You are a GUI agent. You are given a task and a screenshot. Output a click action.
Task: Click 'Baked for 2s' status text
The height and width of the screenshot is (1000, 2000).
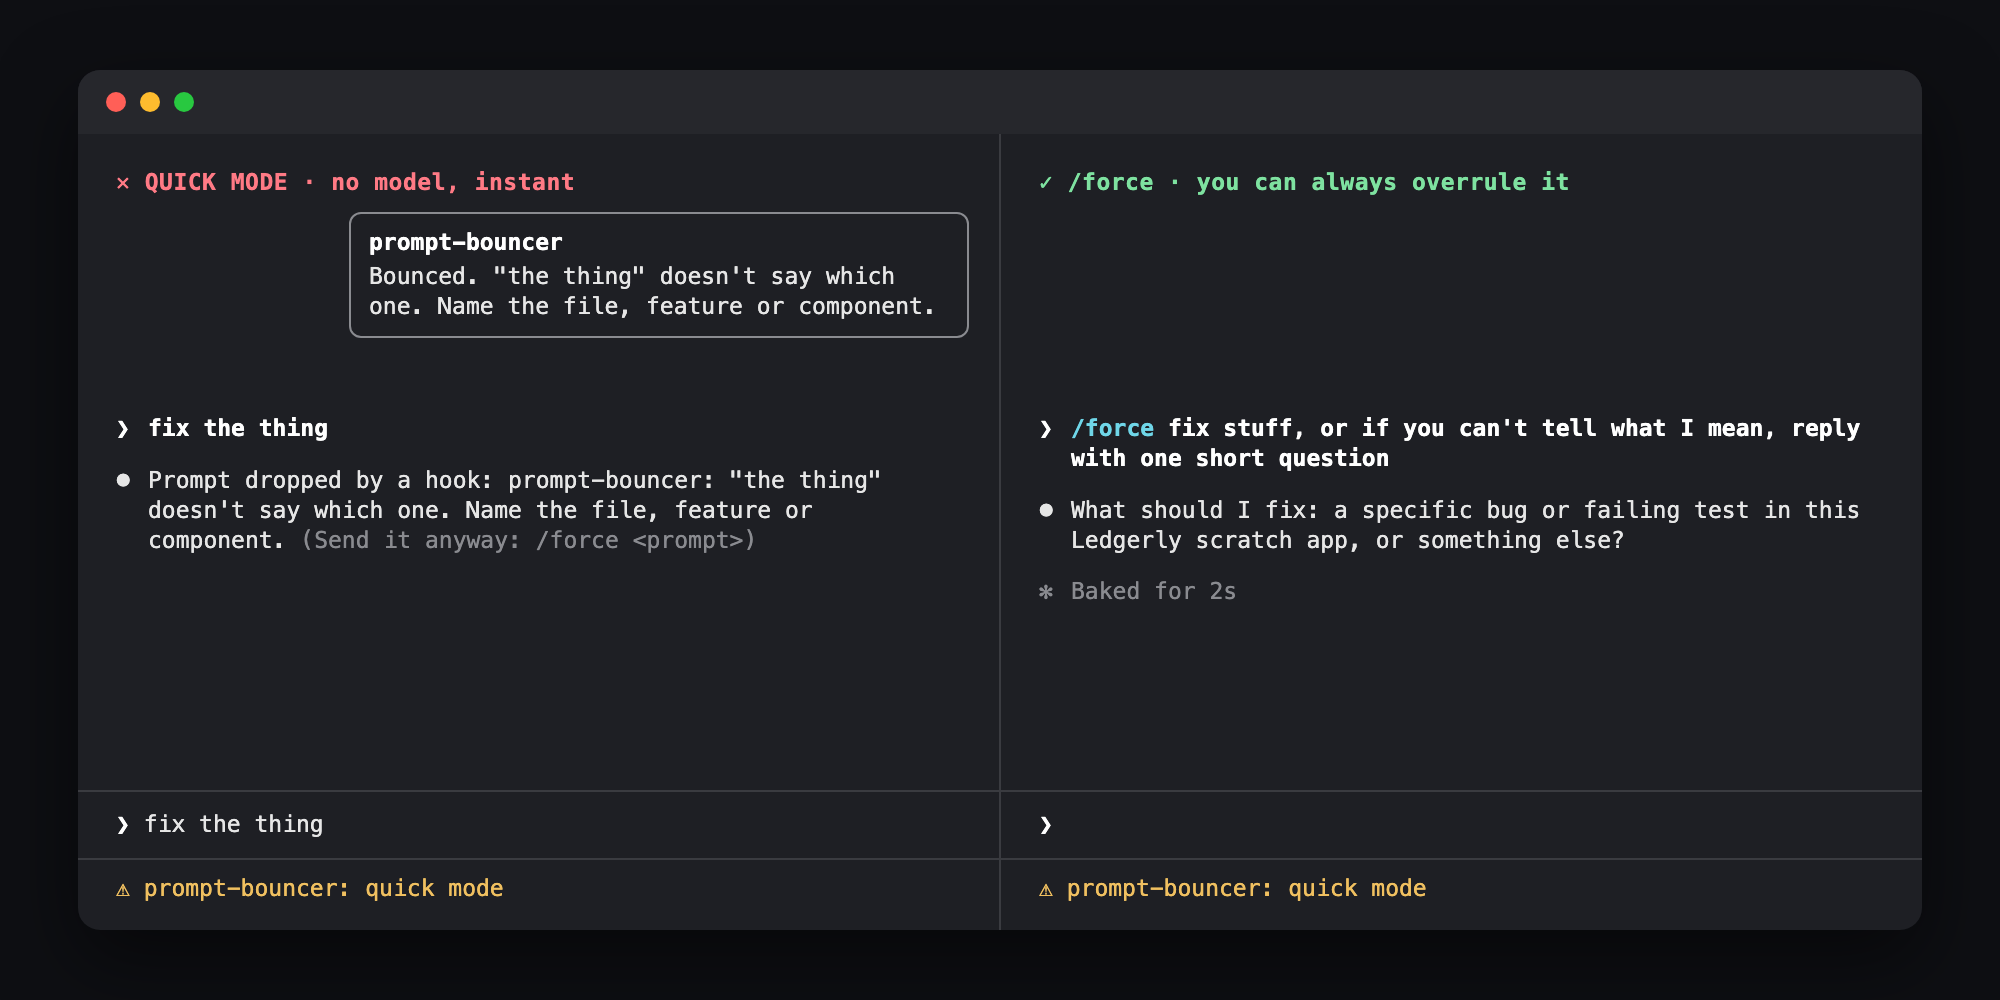coord(1153,591)
